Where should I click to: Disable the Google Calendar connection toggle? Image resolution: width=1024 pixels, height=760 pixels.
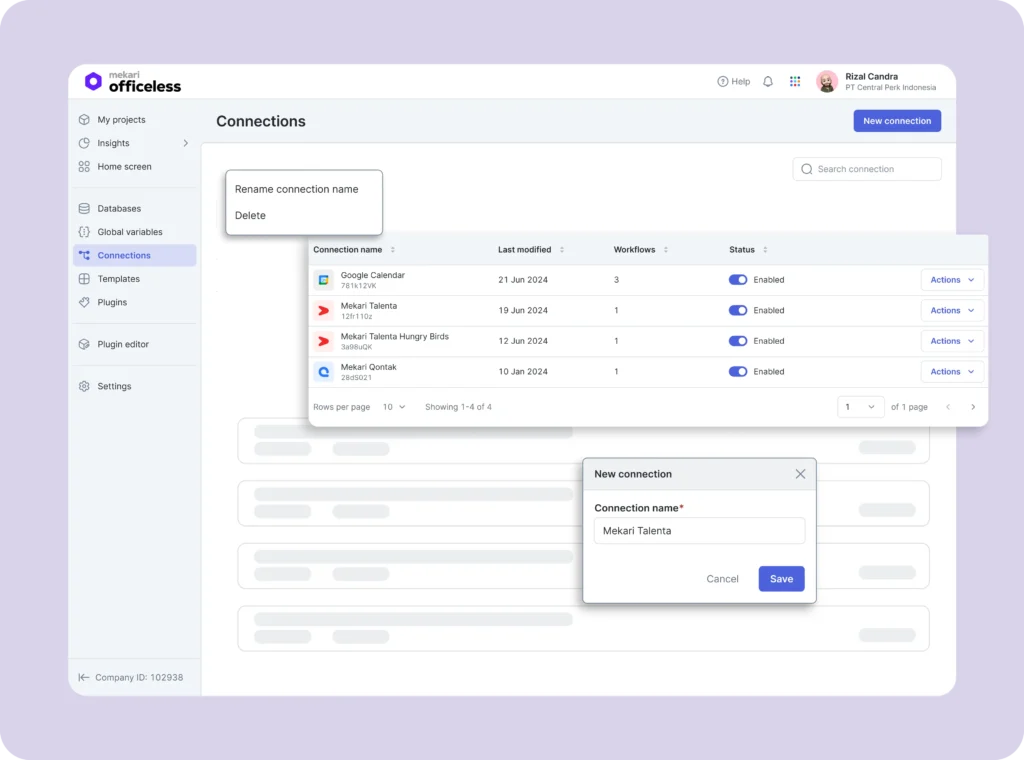738,279
